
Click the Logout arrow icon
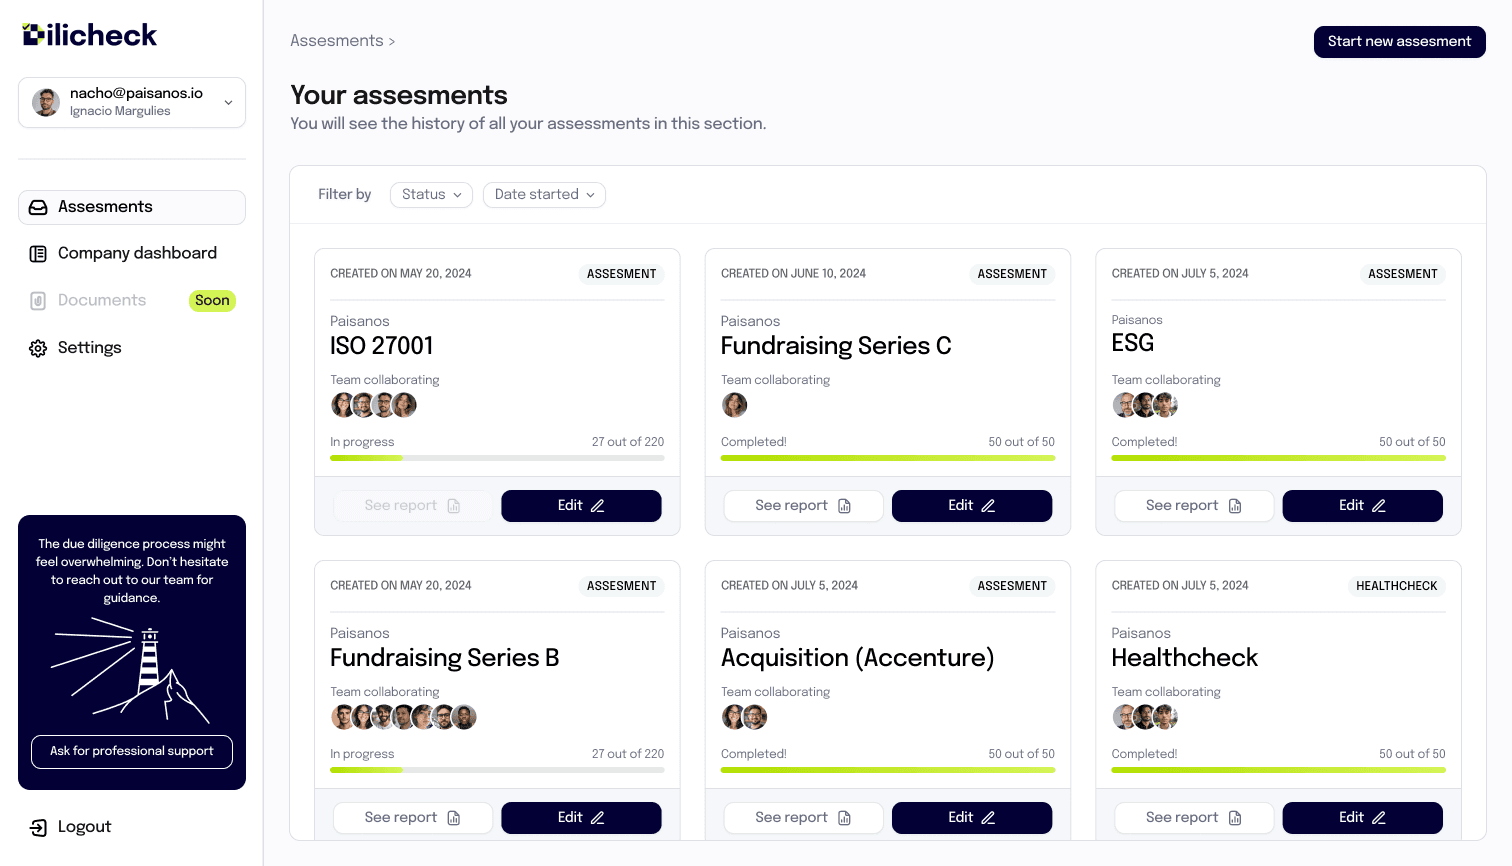click(x=38, y=827)
